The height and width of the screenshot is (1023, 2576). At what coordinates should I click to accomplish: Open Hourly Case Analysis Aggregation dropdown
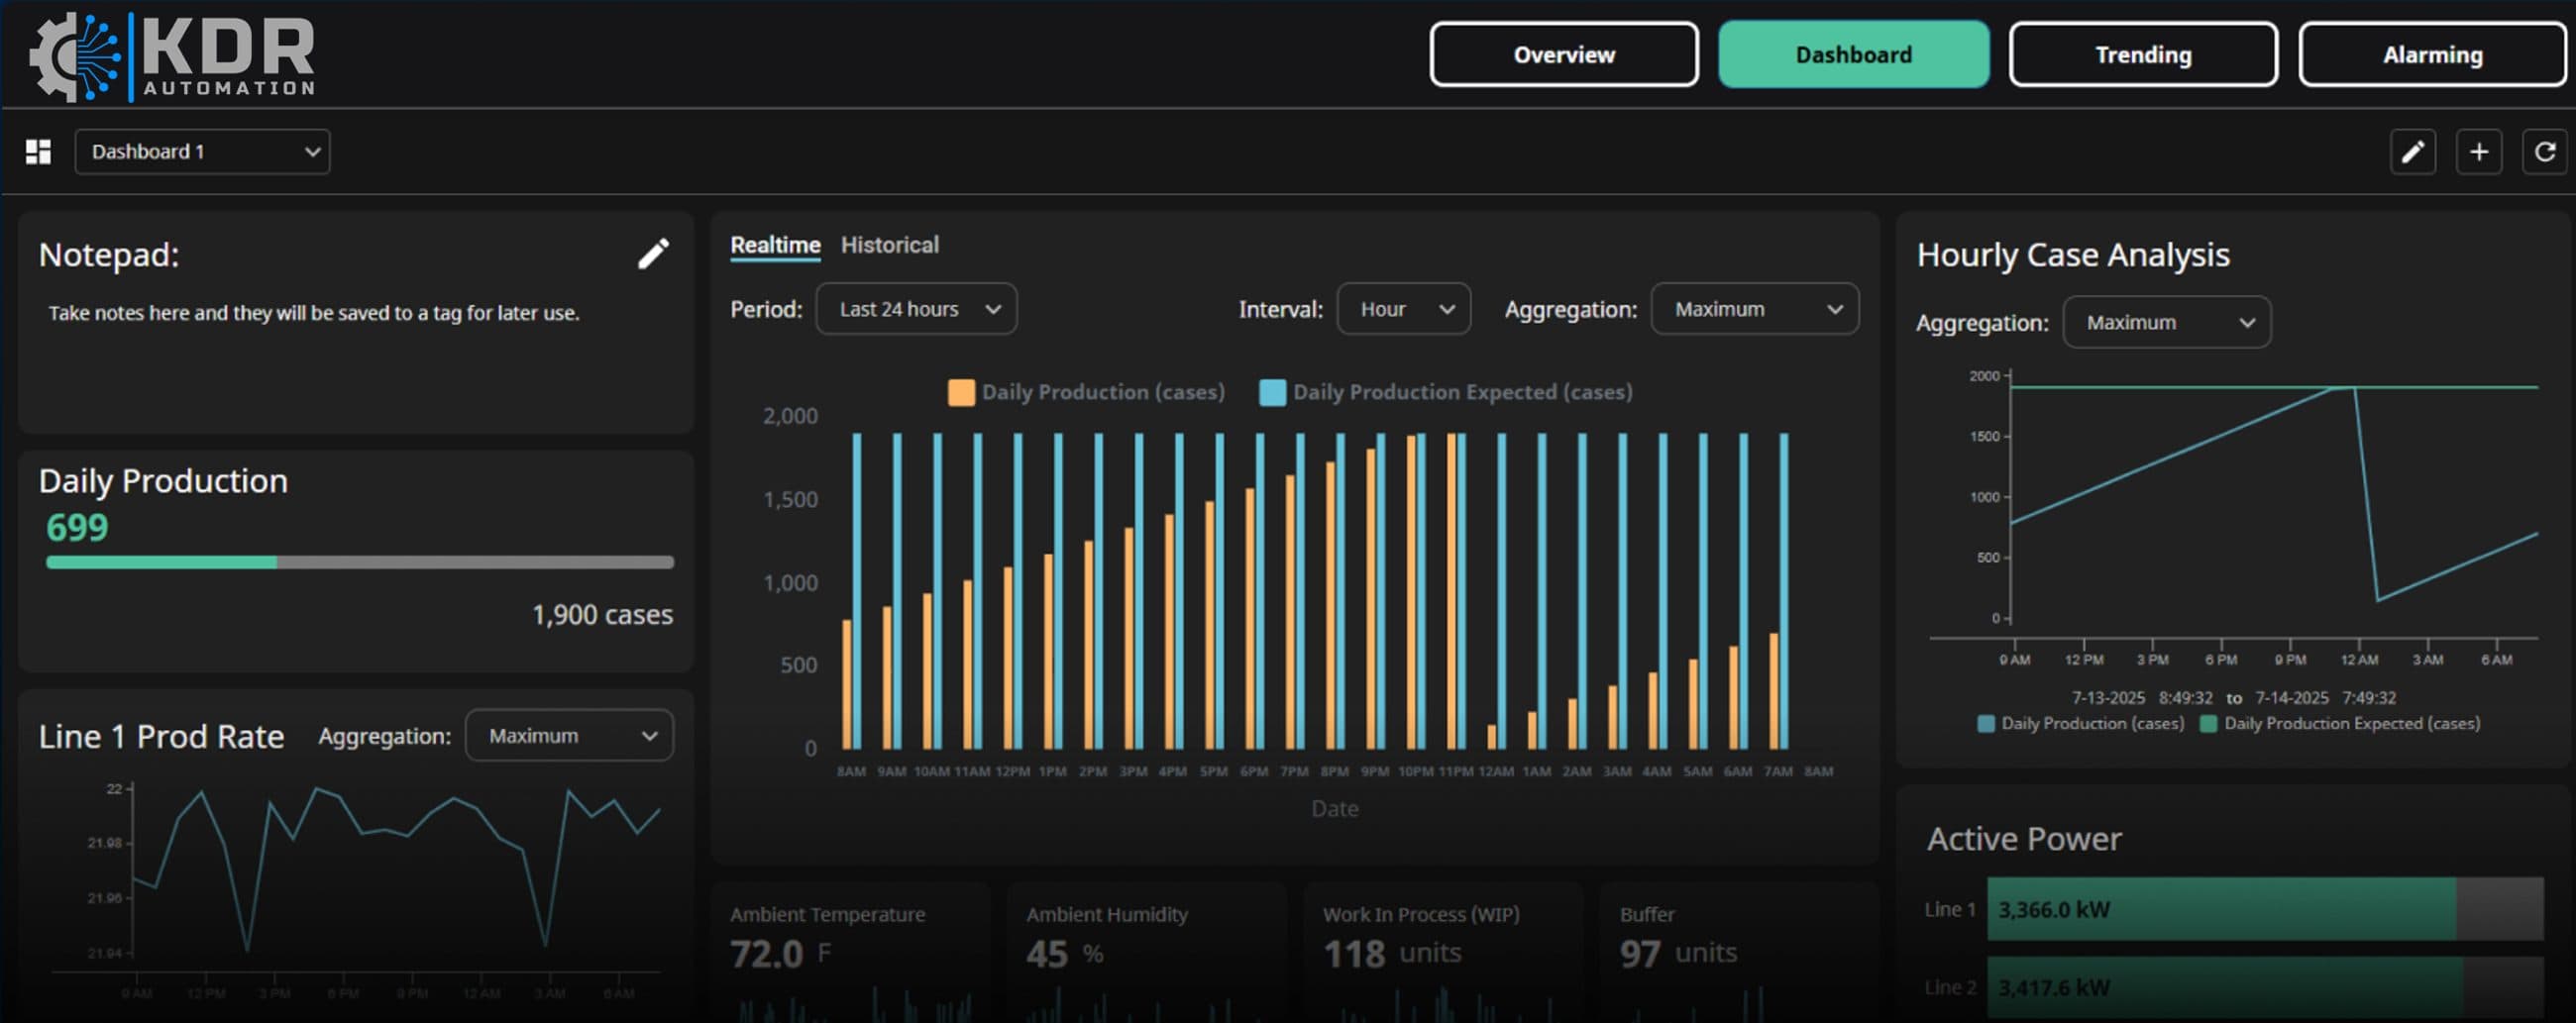click(x=2166, y=322)
